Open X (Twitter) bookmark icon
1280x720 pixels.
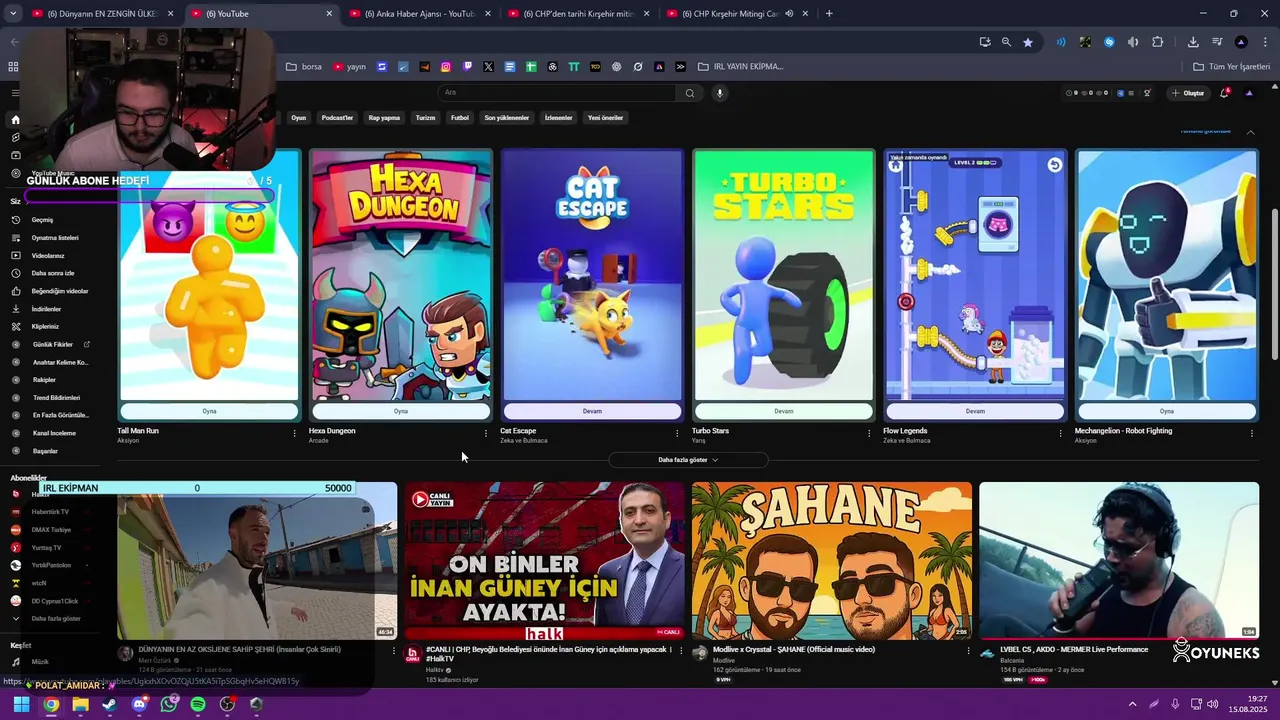point(488,67)
